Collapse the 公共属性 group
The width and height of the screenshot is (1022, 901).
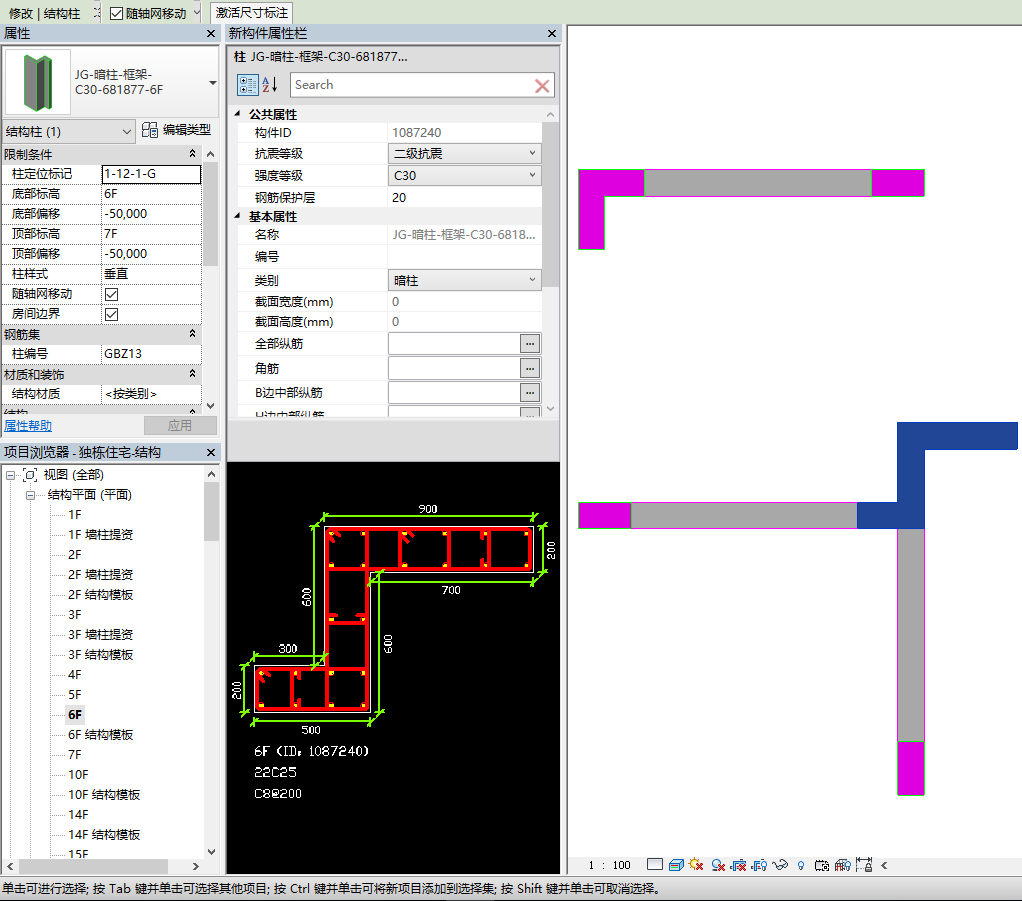click(x=237, y=114)
